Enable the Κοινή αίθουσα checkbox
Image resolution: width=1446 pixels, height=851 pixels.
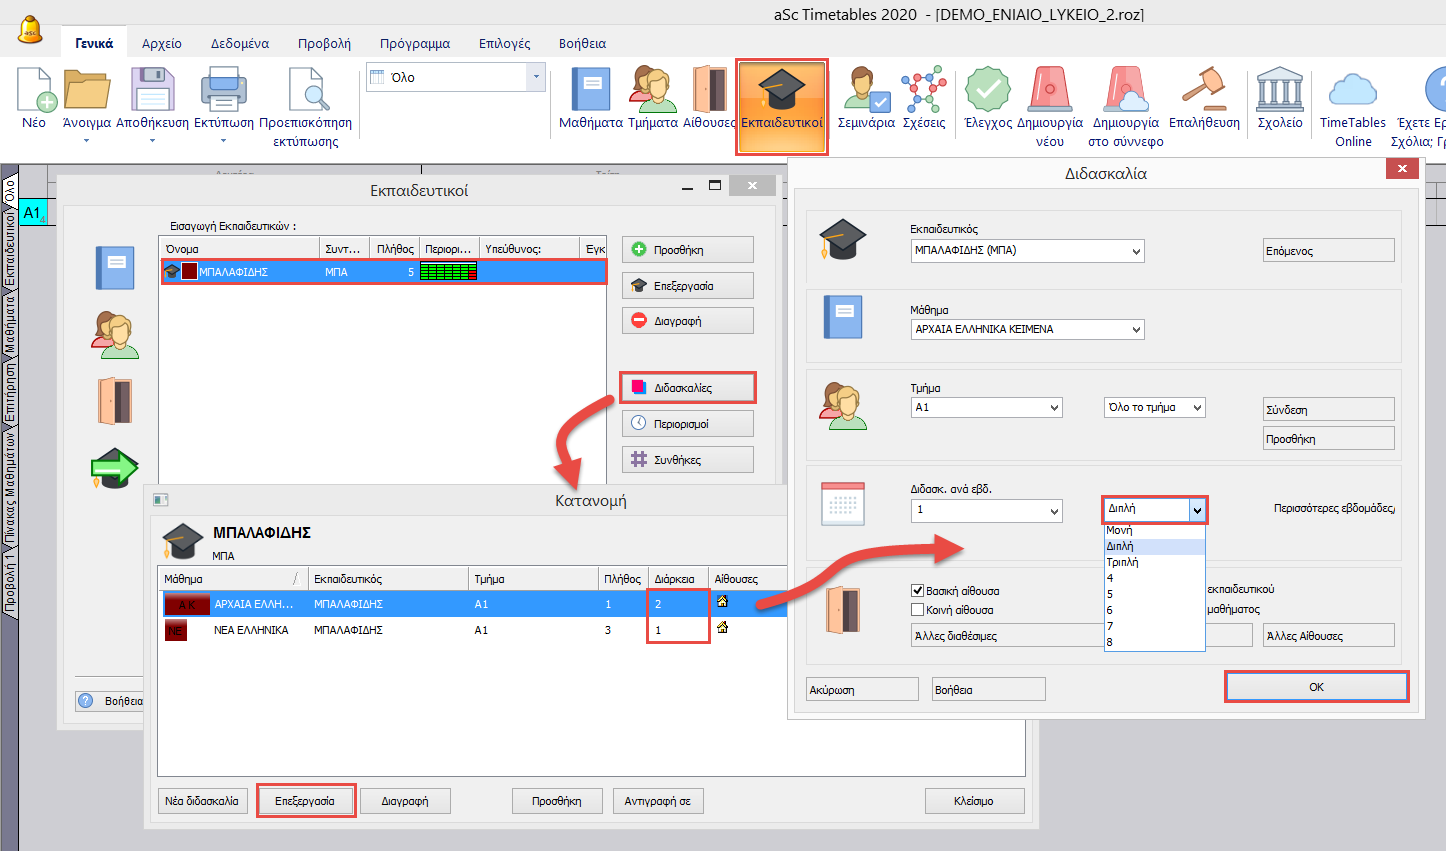pos(917,610)
